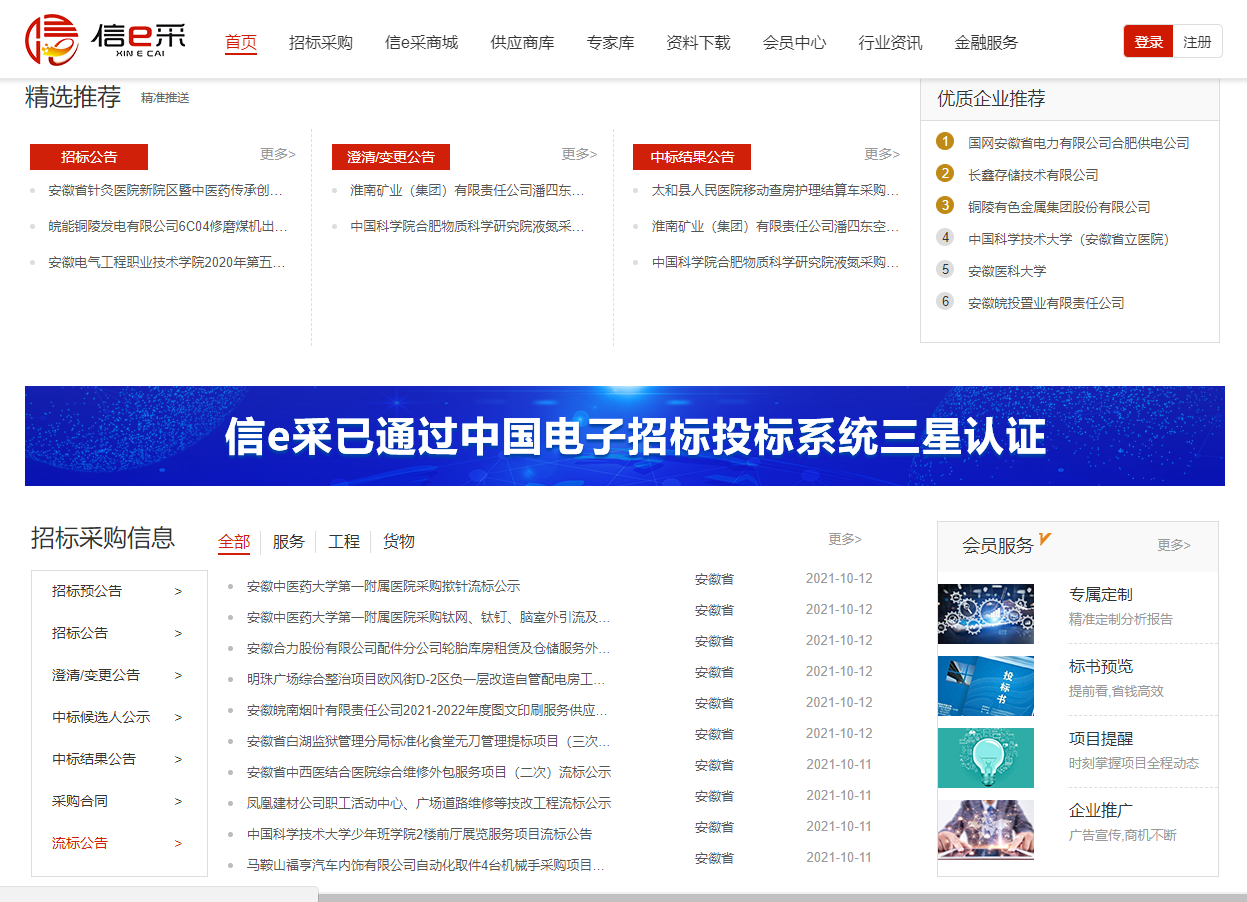Click the 标书预览 service thumbnail image
This screenshot has height=902, width=1247.
pyautogui.click(x=985, y=685)
